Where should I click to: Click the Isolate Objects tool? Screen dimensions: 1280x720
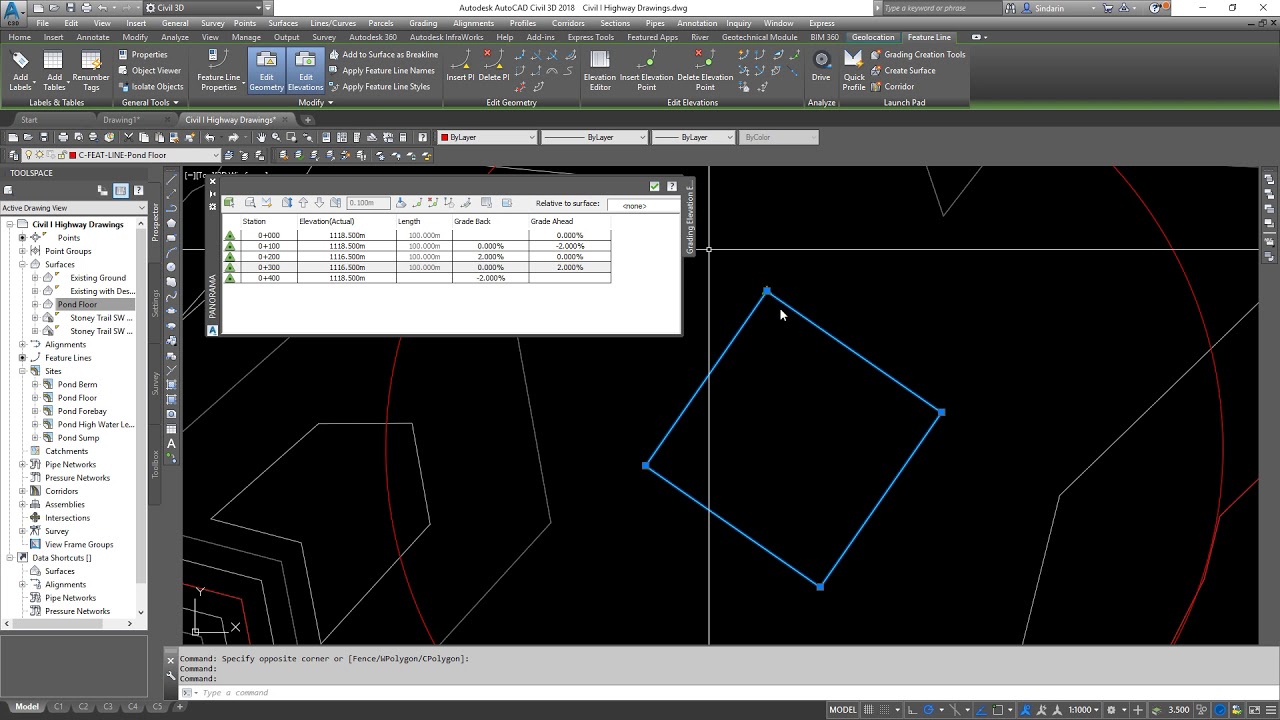pyautogui.click(x=150, y=87)
